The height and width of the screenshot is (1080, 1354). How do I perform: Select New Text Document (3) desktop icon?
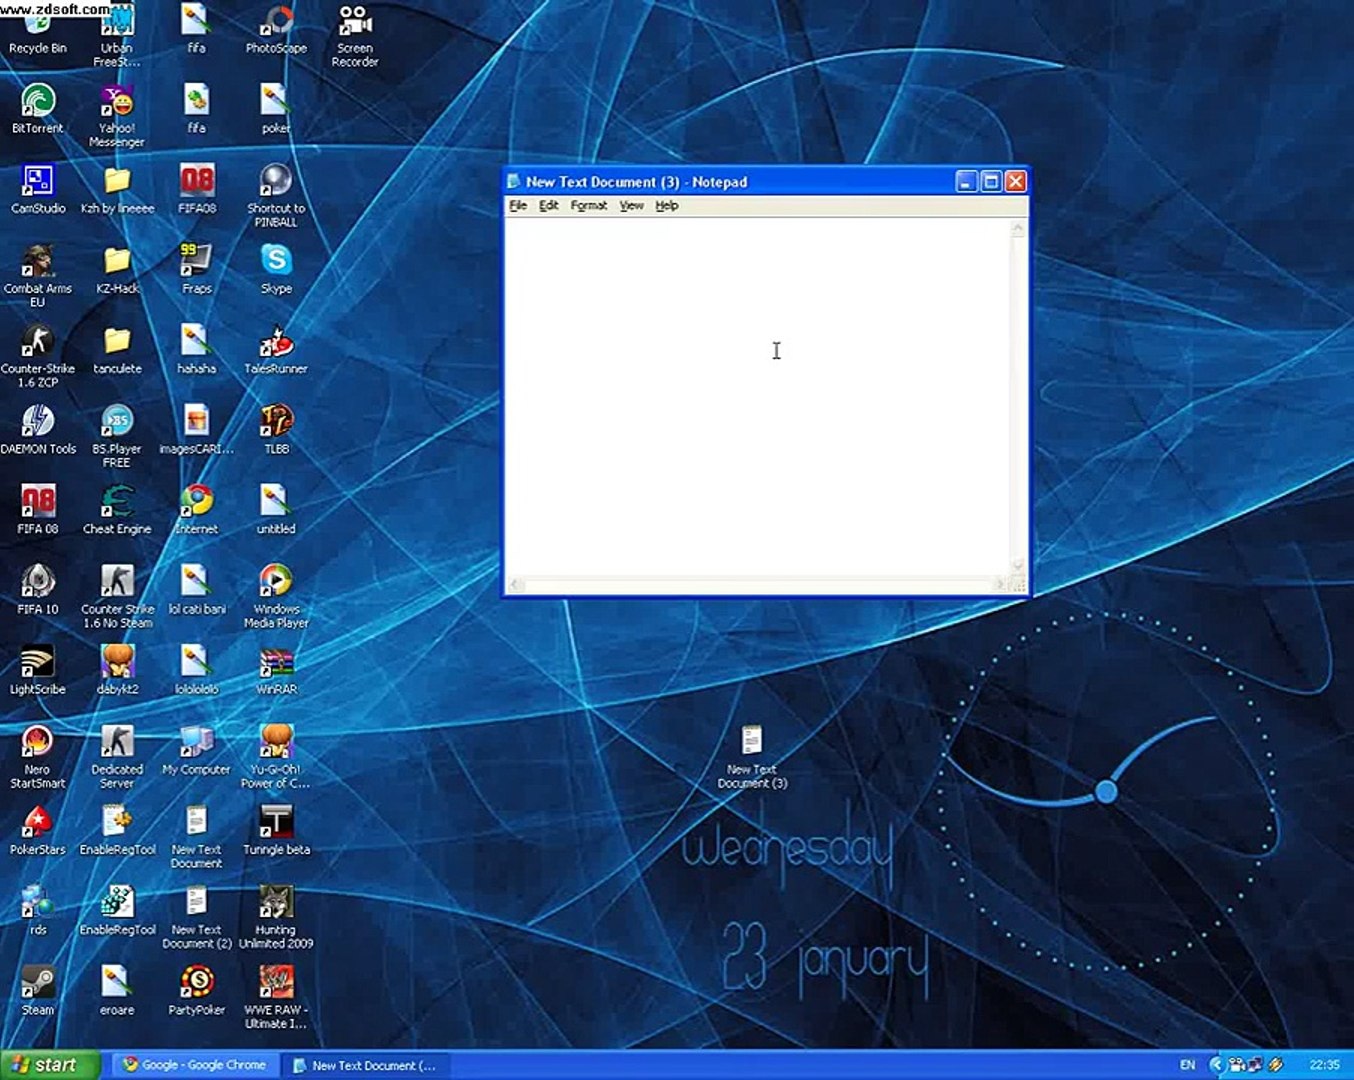pyautogui.click(x=752, y=757)
